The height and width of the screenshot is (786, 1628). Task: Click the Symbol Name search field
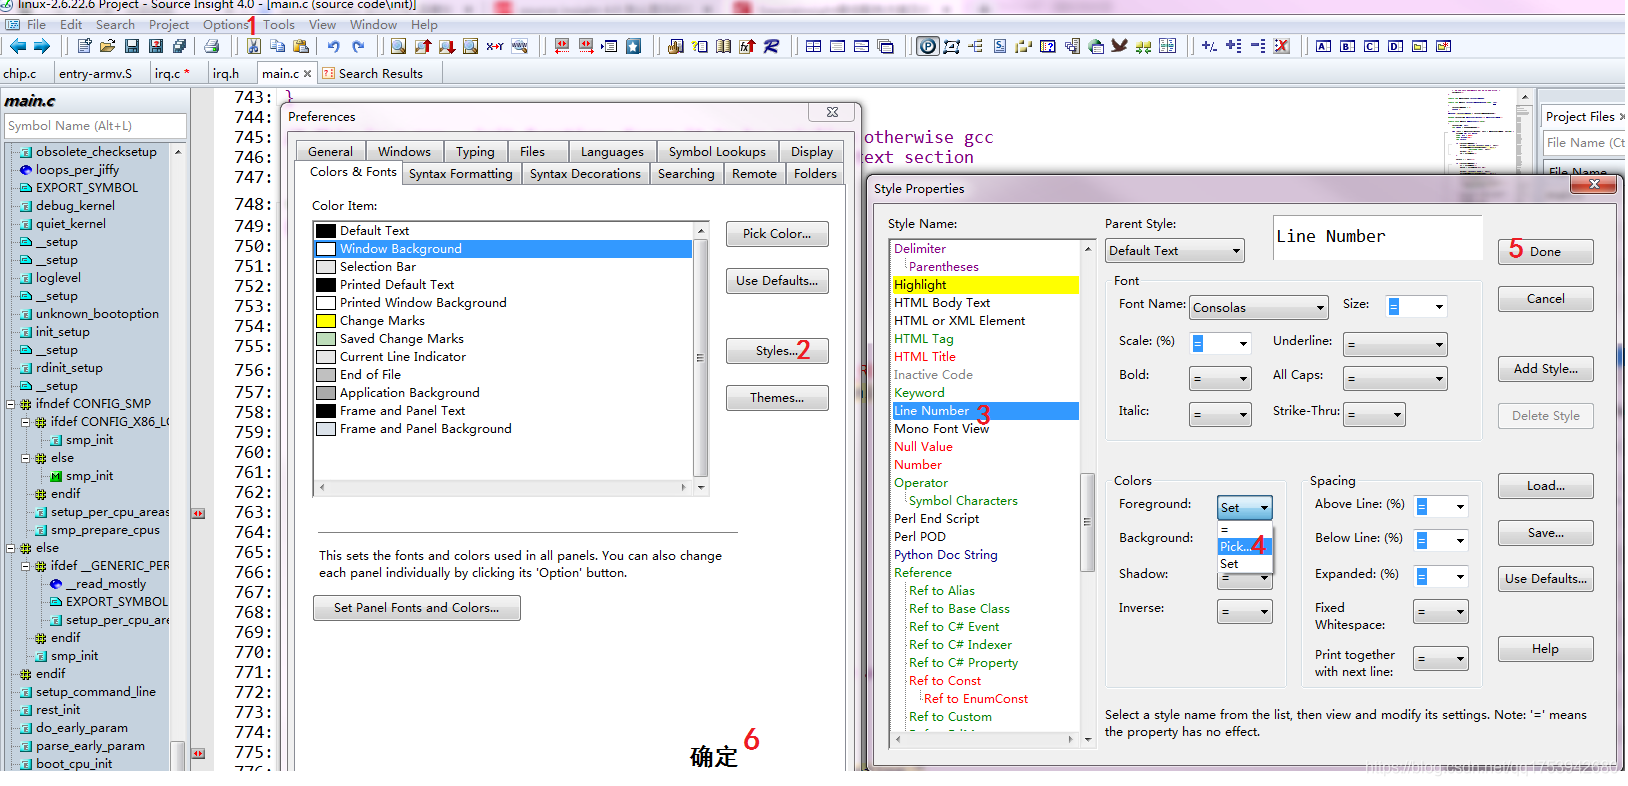(x=95, y=126)
